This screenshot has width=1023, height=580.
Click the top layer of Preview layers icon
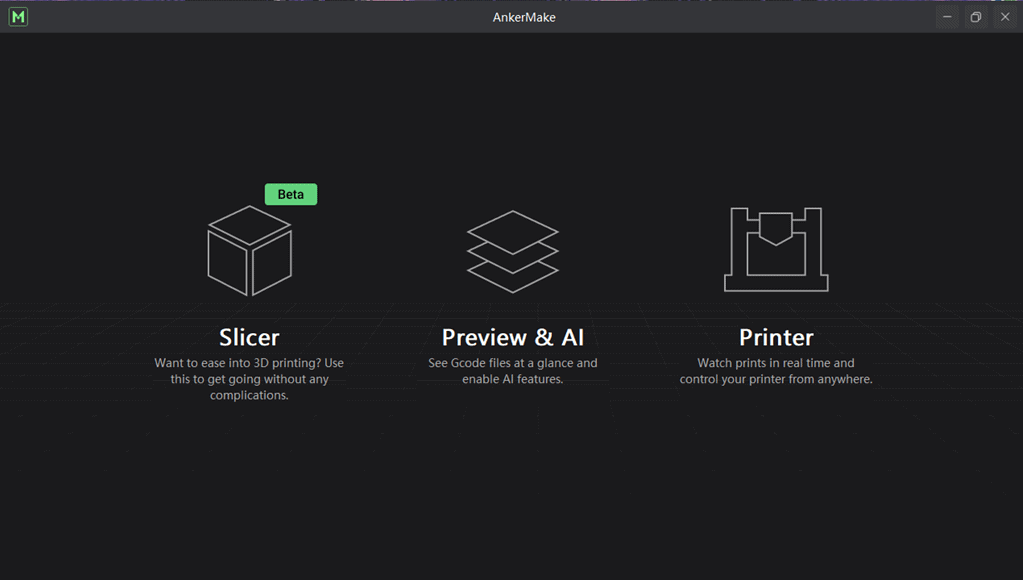pos(512,229)
